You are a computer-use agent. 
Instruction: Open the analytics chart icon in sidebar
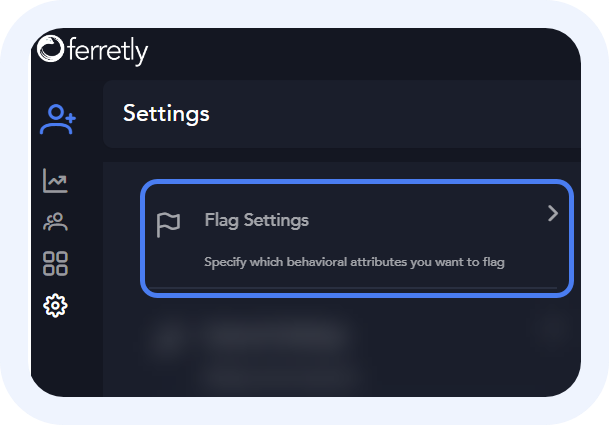pyautogui.click(x=56, y=181)
